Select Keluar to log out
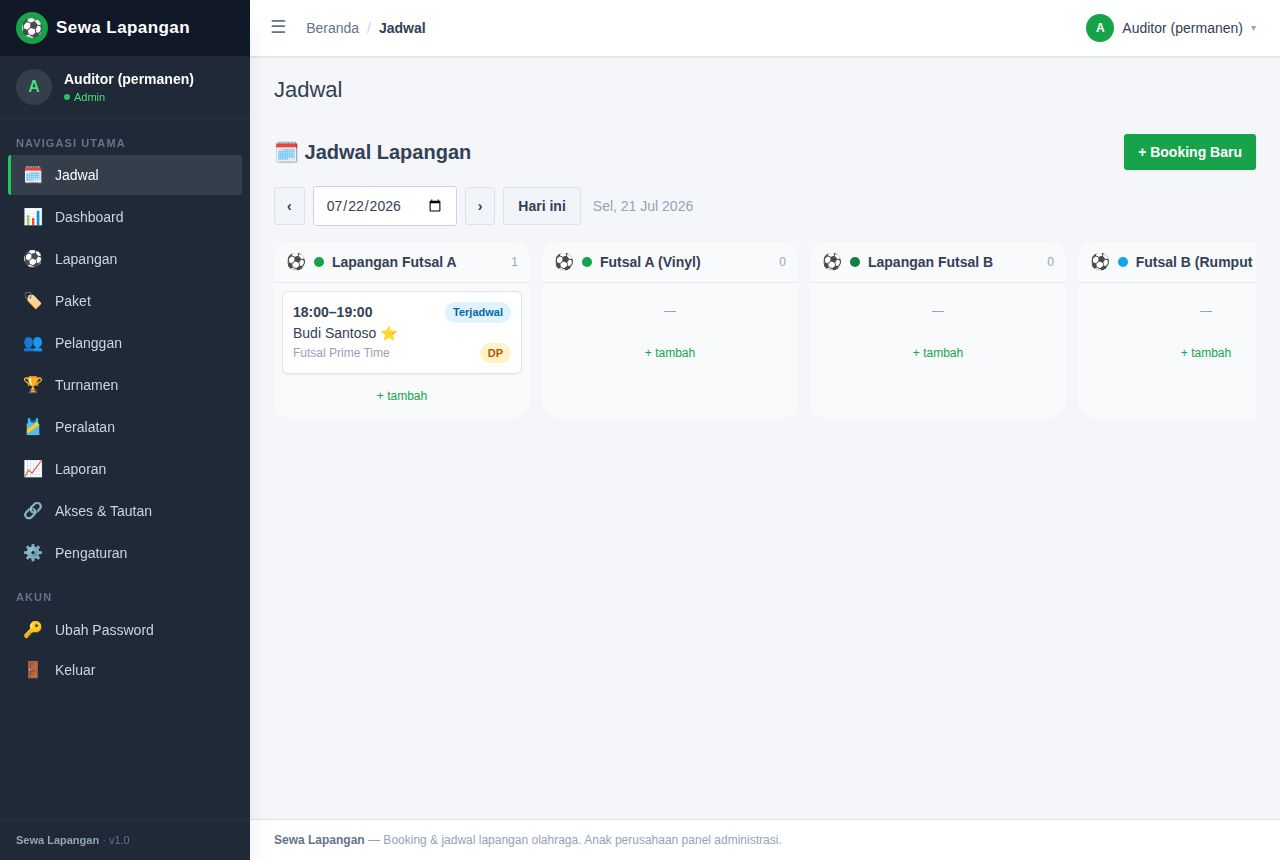1280x860 pixels. 125,670
